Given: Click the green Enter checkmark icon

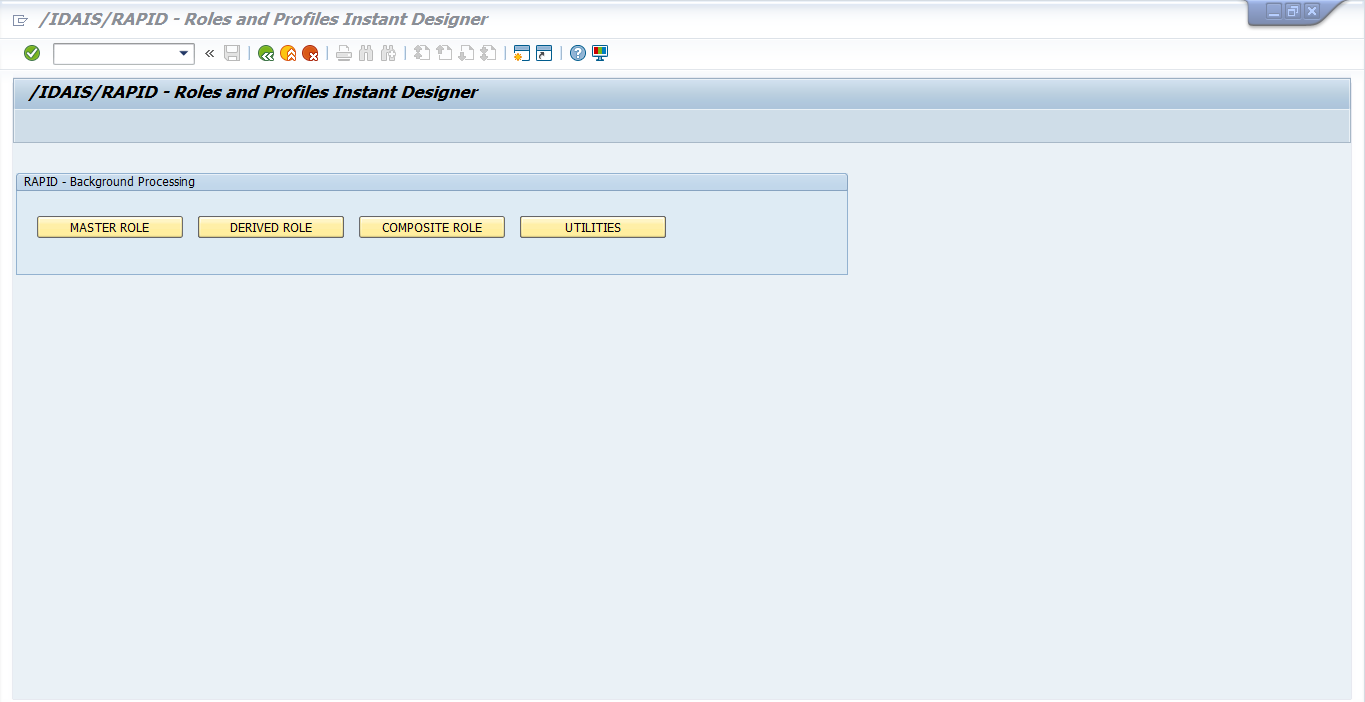Looking at the screenshot, I should (x=32, y=53).
